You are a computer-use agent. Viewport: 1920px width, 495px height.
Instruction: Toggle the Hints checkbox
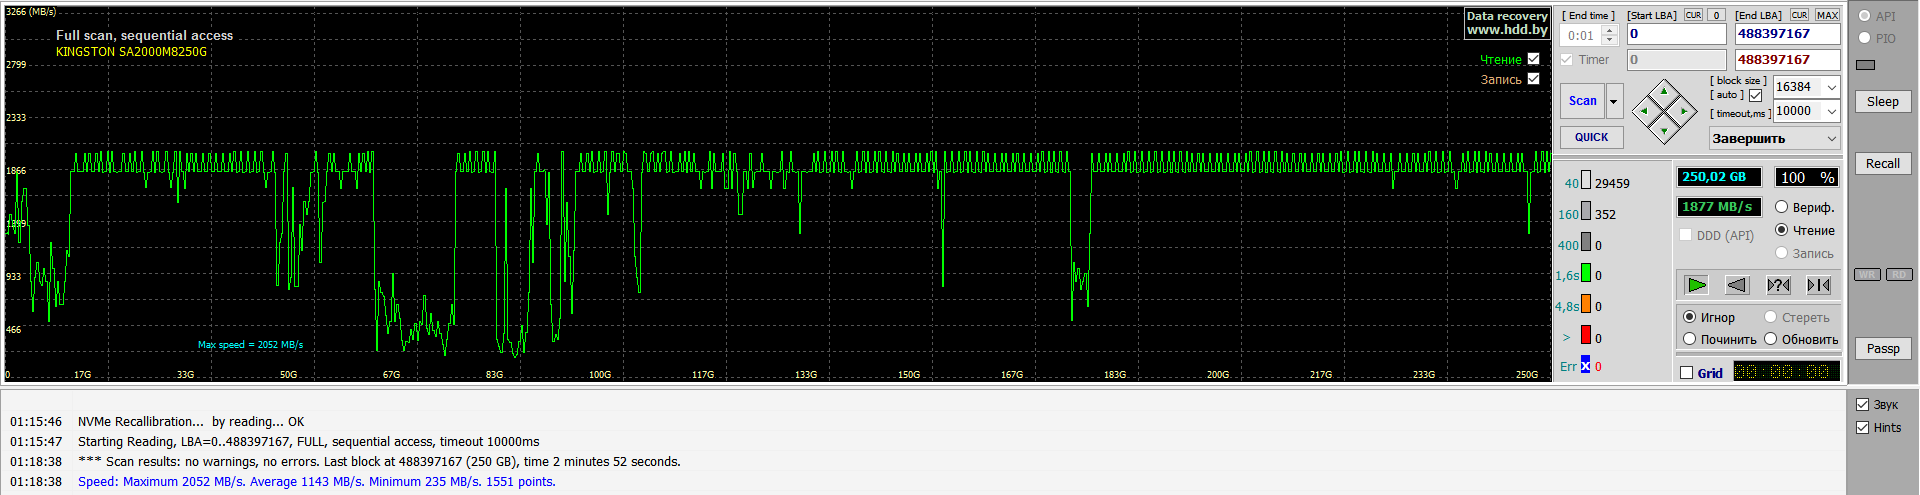1862,428
